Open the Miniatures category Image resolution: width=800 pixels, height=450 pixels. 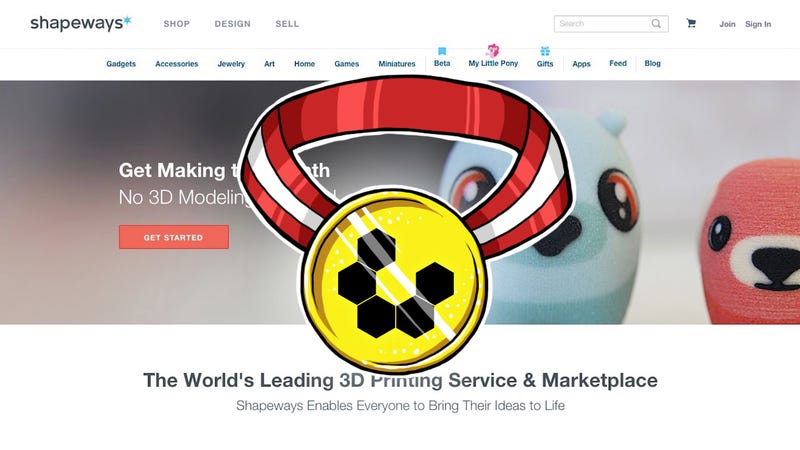[397, 64]
